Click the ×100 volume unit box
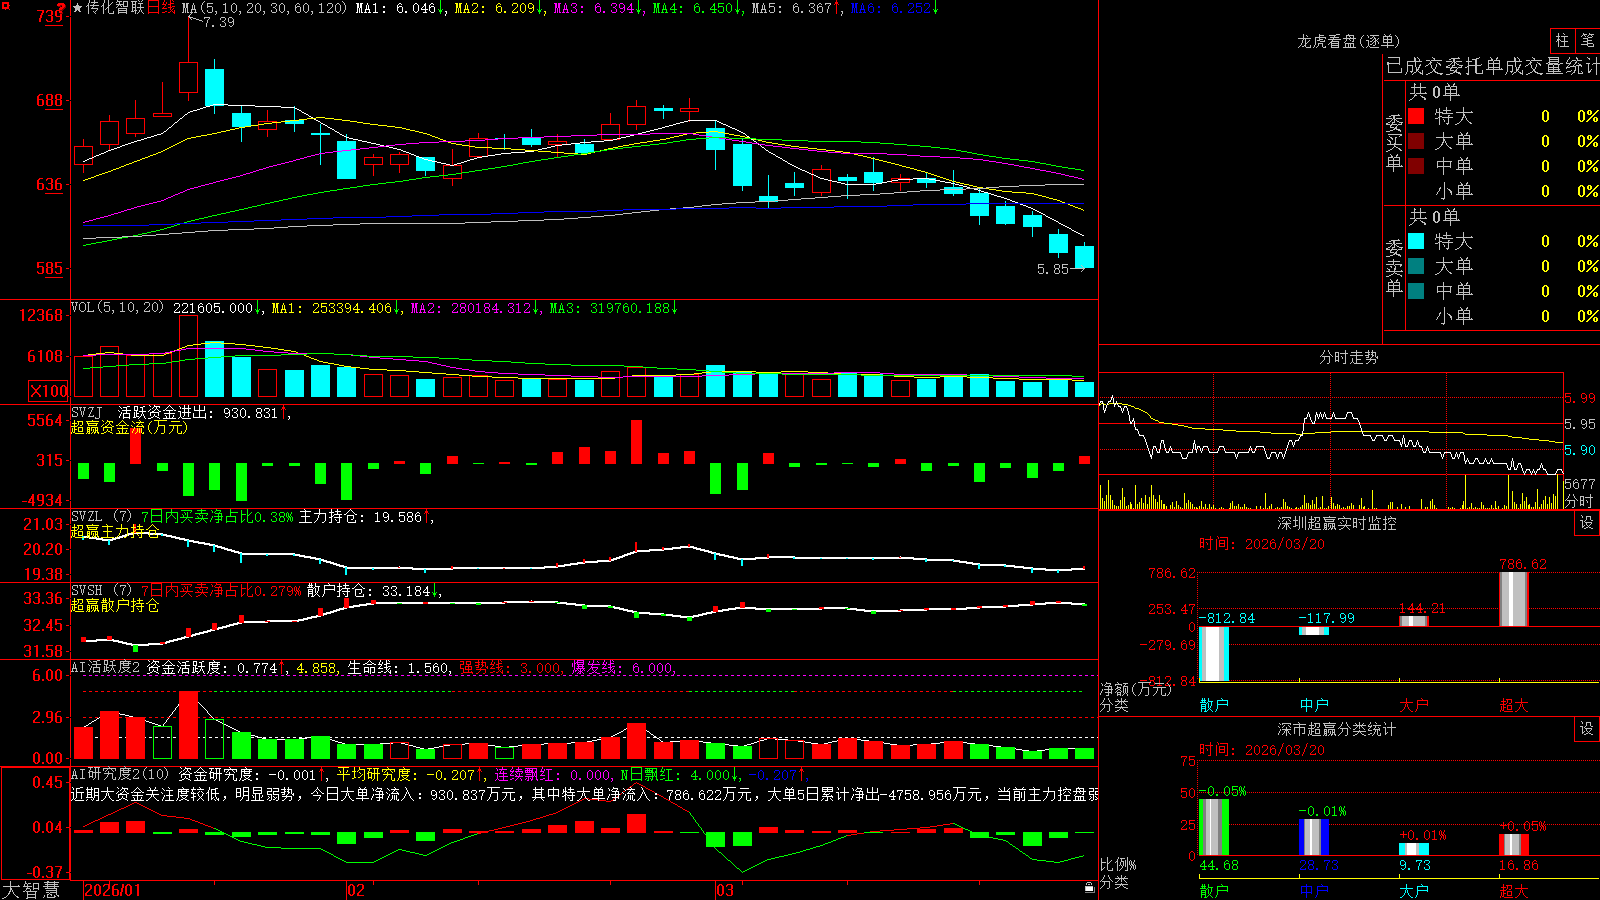 (x=48, y=391)
